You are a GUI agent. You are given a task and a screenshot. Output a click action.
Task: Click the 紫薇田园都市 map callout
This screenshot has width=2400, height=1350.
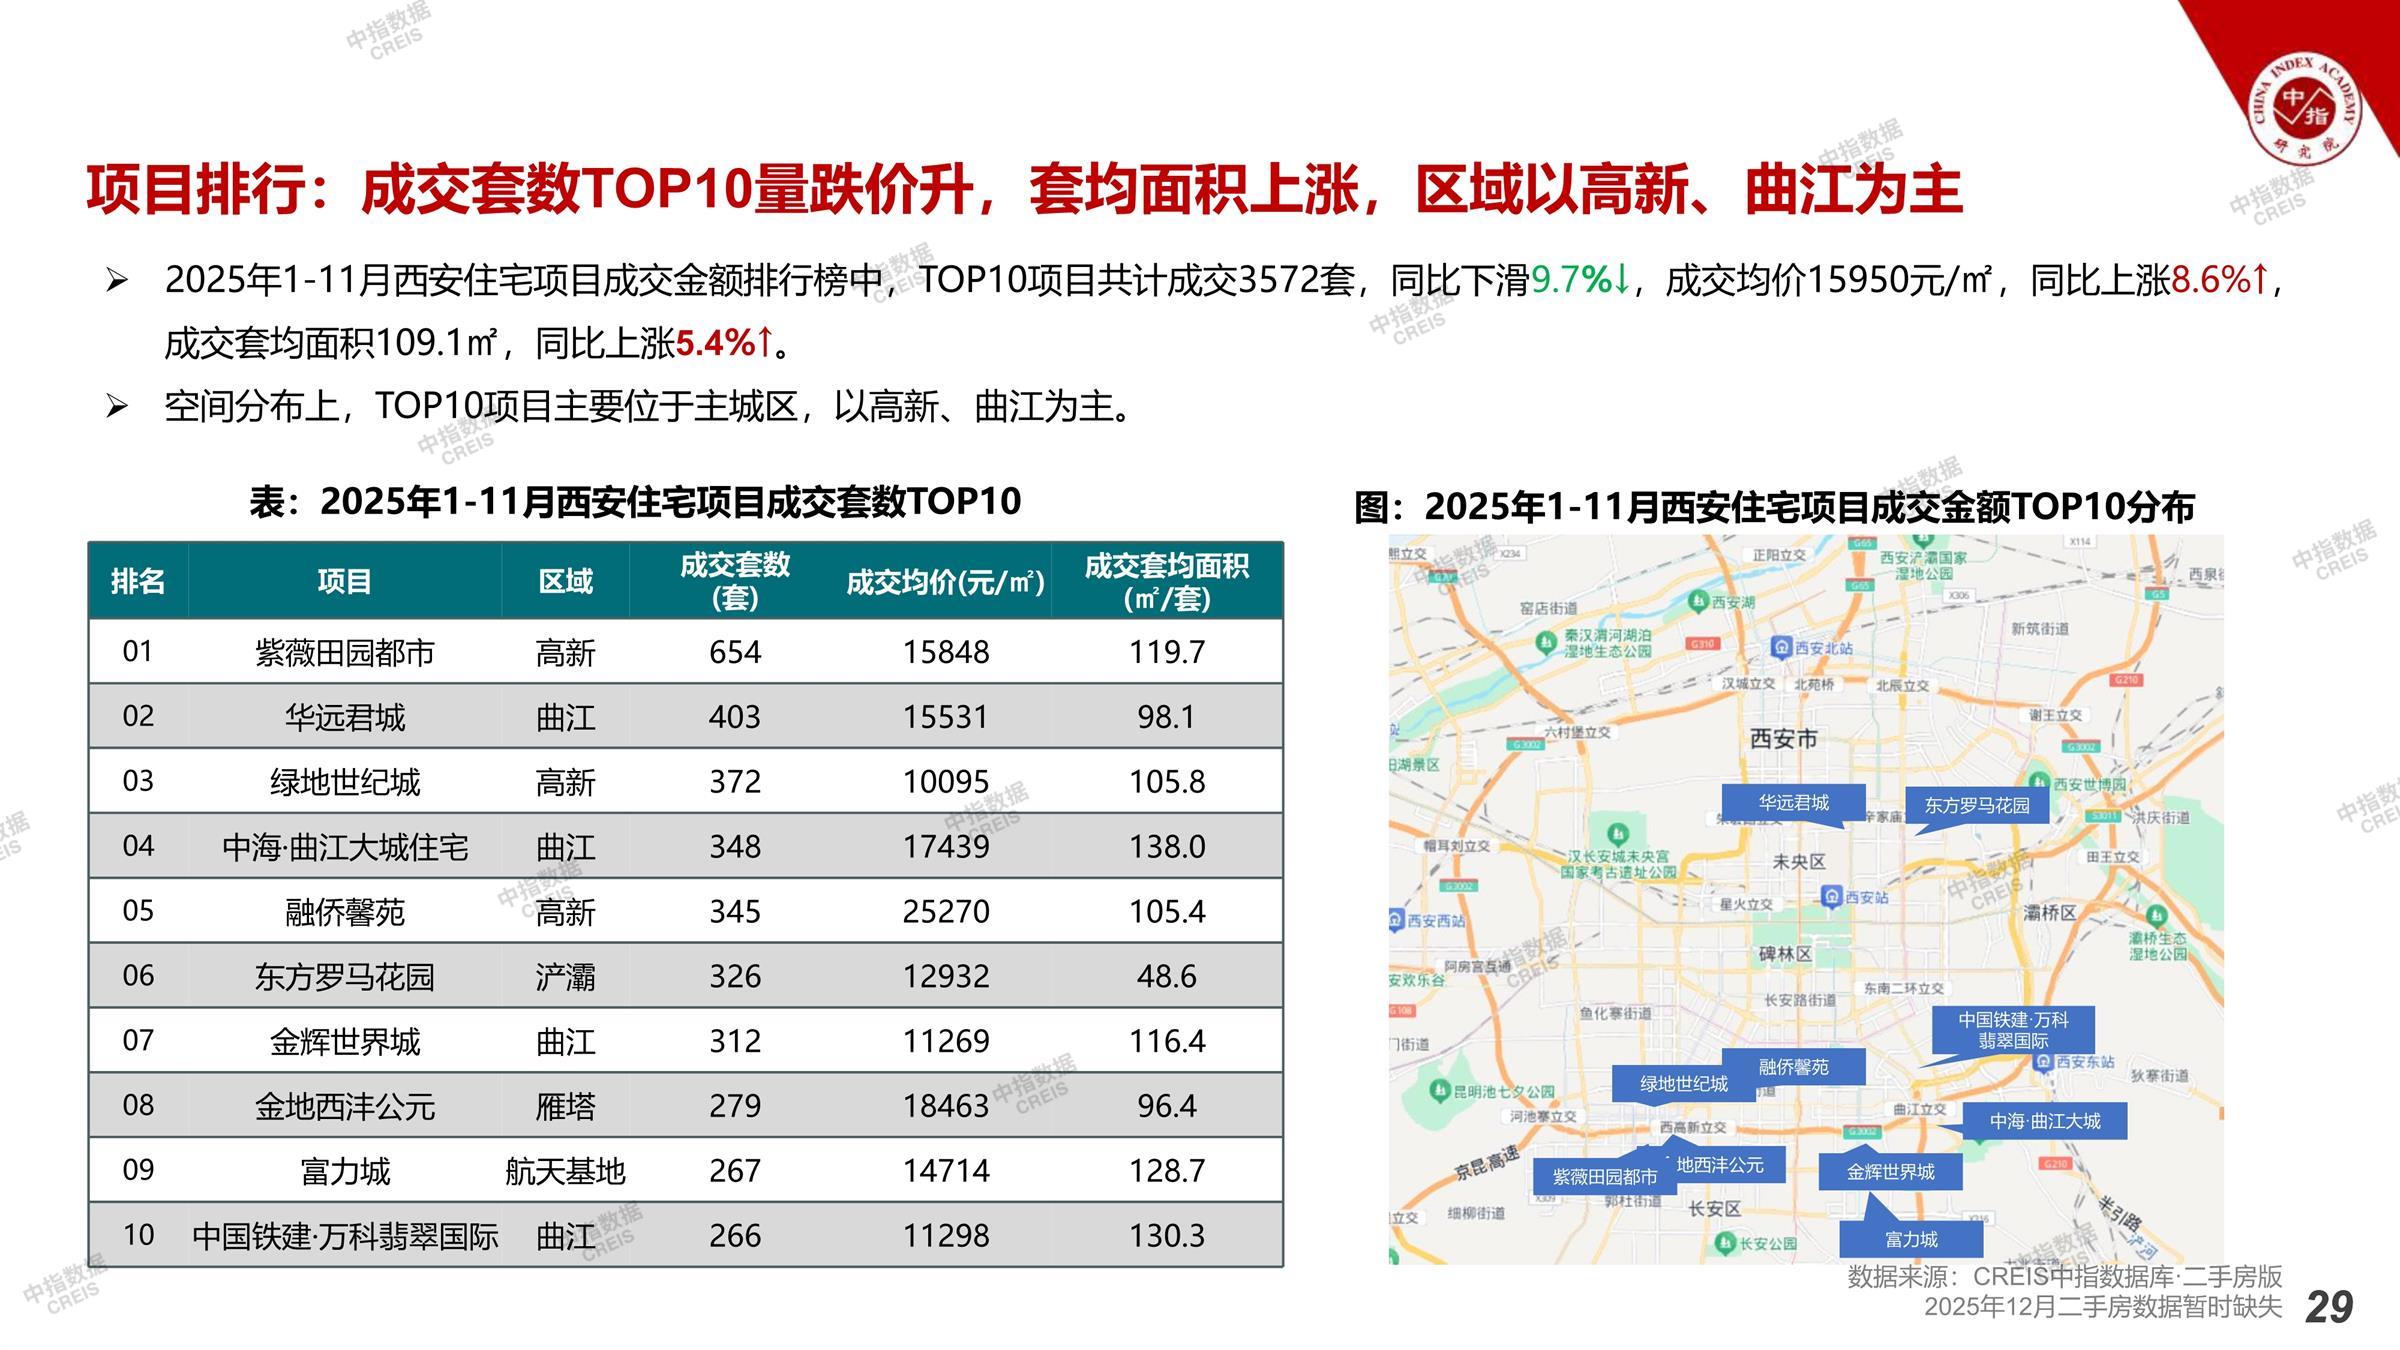point(1604,1177)
